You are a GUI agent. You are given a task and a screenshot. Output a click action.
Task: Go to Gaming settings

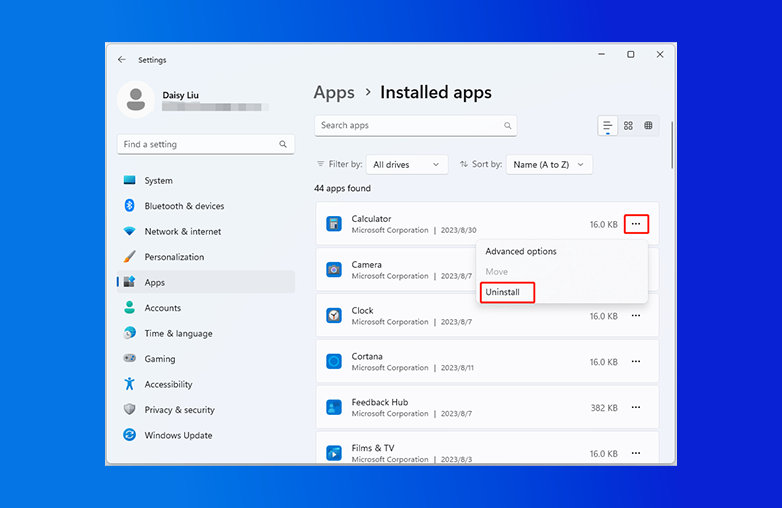pyautogui.click(x=205, y=358)
